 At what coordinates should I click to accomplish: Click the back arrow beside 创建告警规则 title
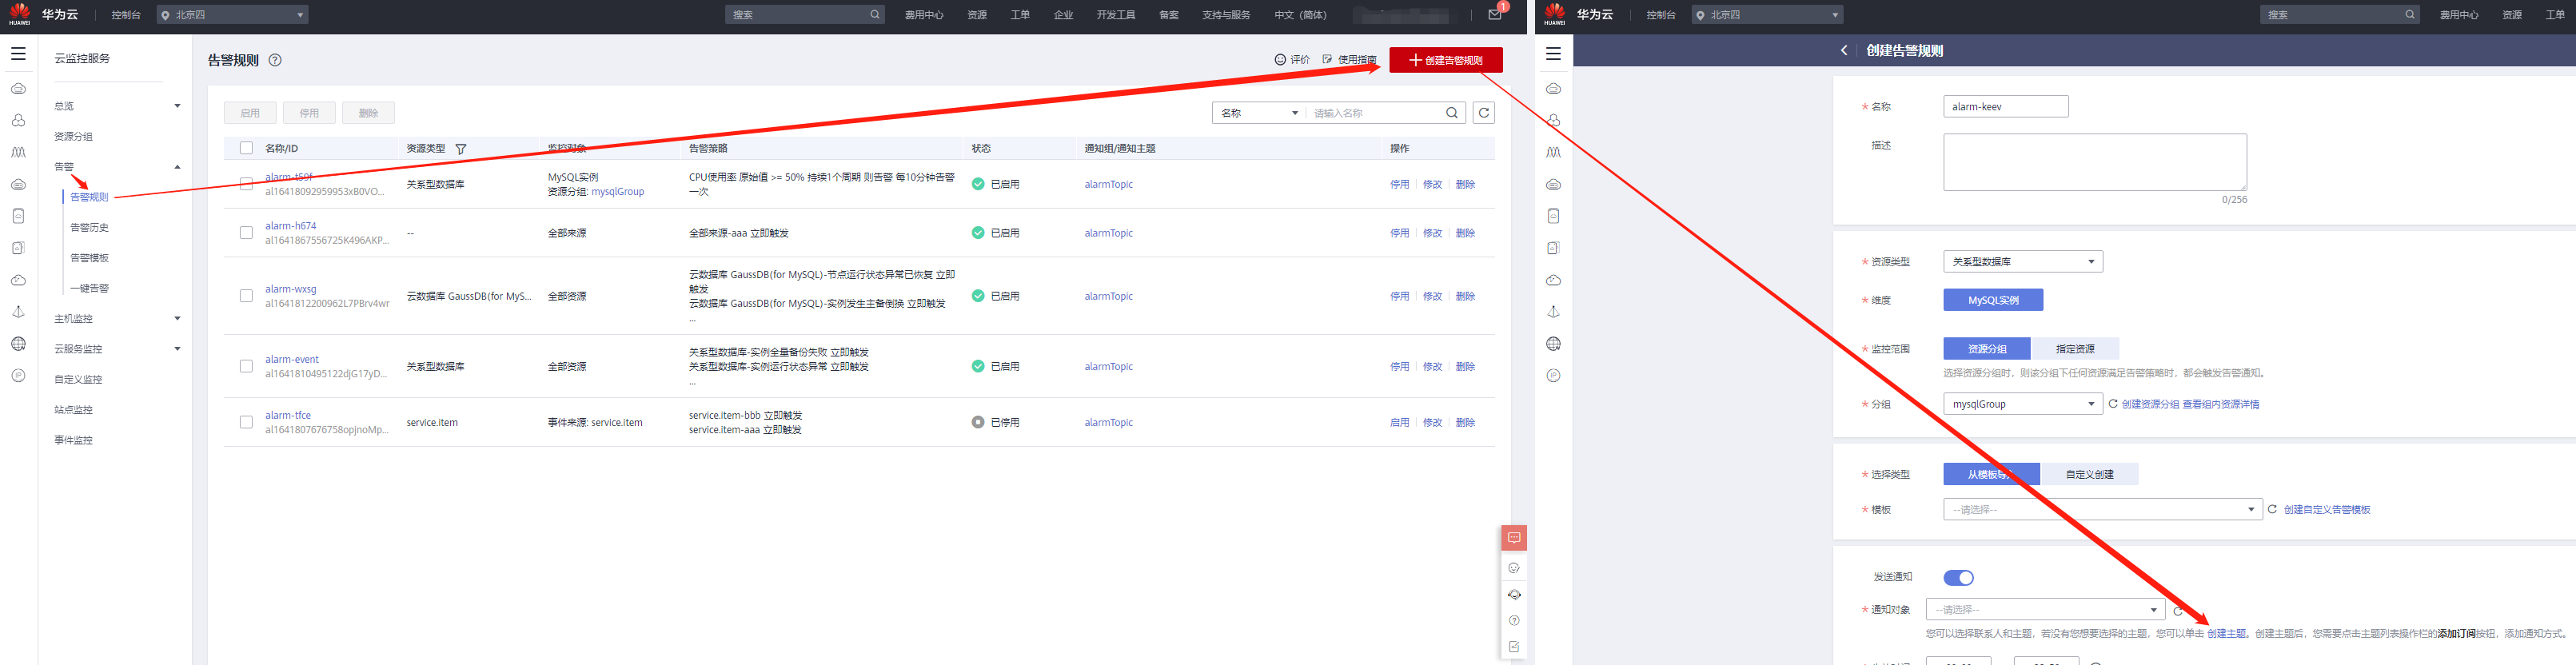coord(1844,51)
